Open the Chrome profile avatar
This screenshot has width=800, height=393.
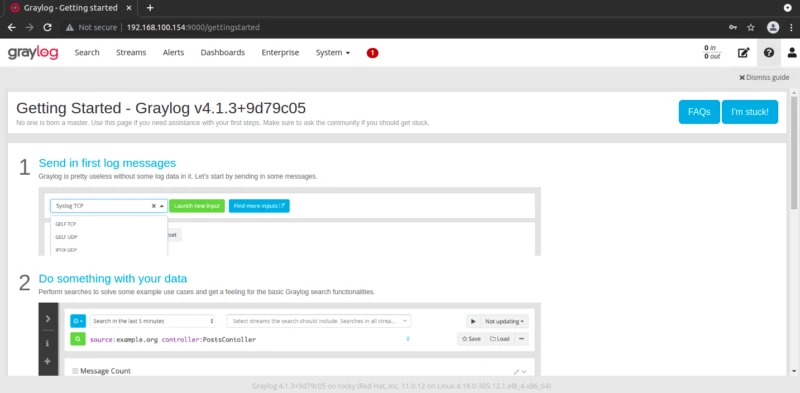pos(773,28)
